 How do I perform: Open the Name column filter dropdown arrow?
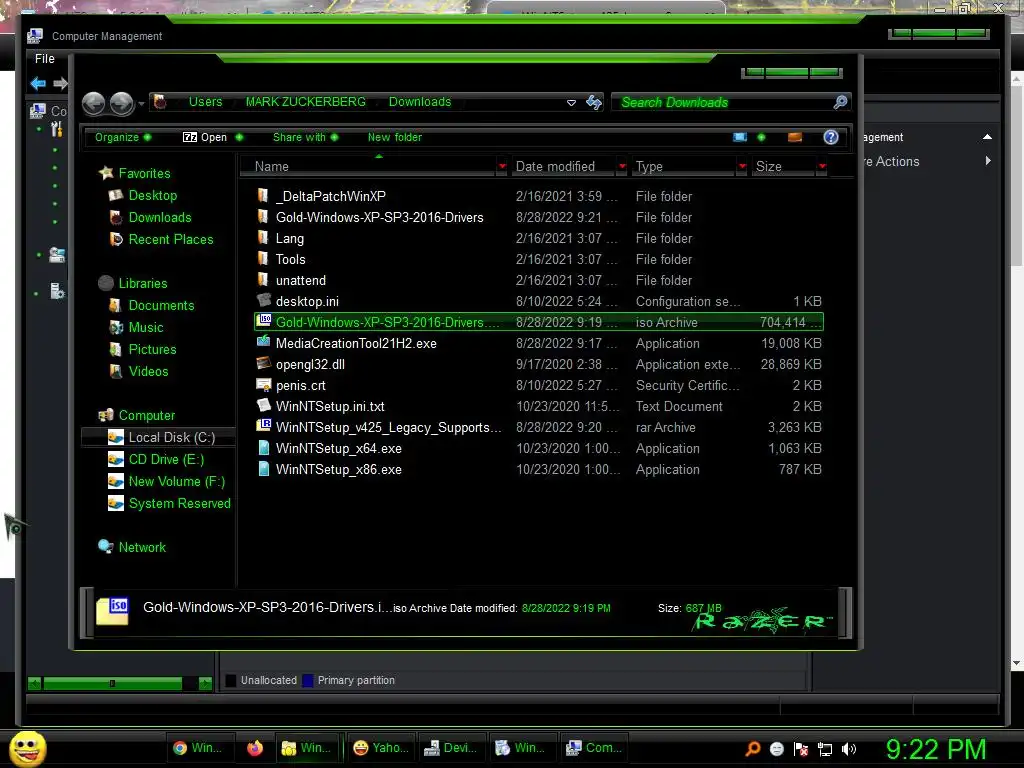coord(502,167)
